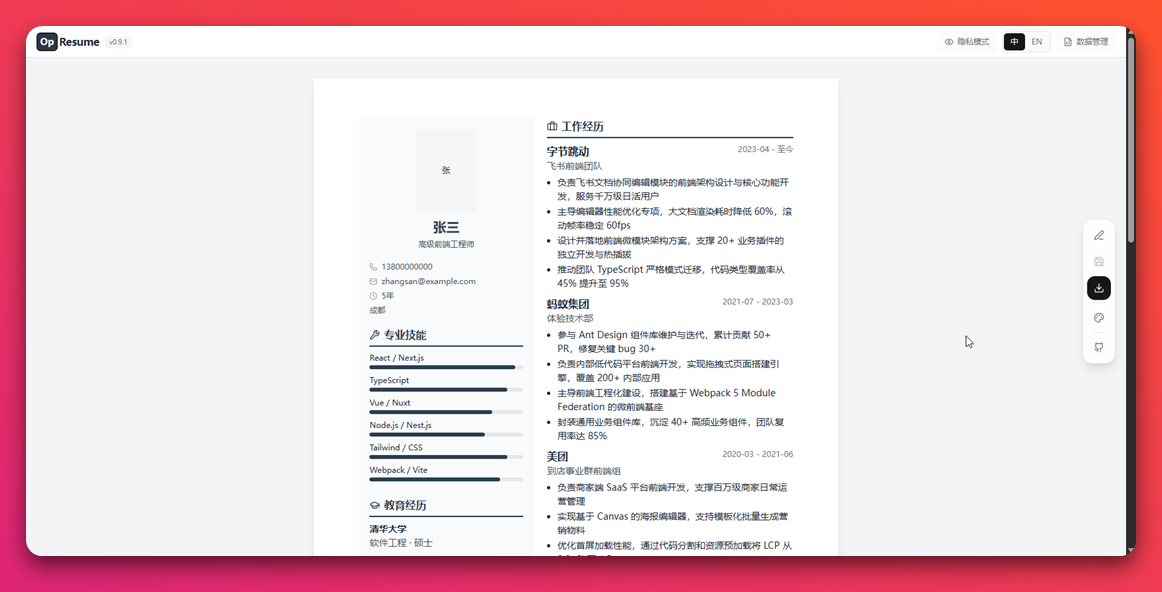Click the save icon in the floating toolbar

1099,261
